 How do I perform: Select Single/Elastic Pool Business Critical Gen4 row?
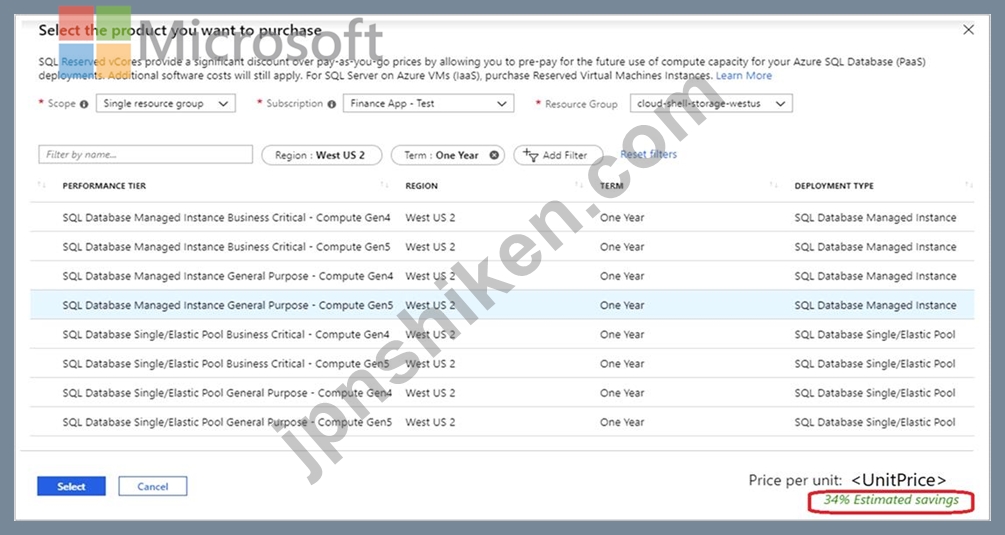coord(502,334)
